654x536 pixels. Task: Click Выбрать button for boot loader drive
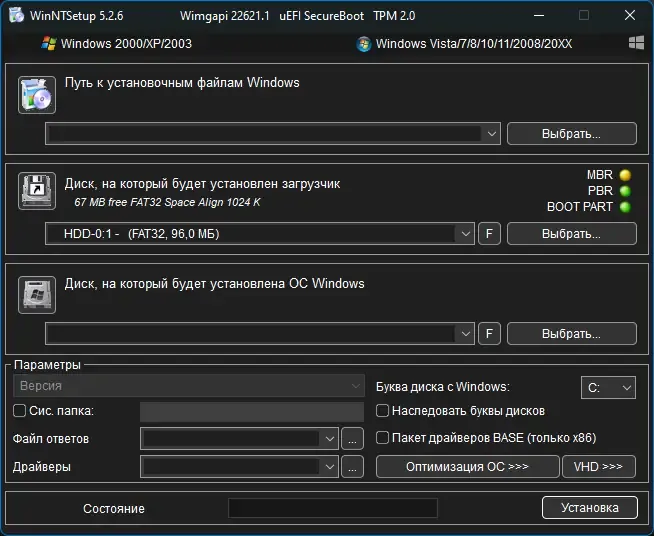tap(572, 234)
